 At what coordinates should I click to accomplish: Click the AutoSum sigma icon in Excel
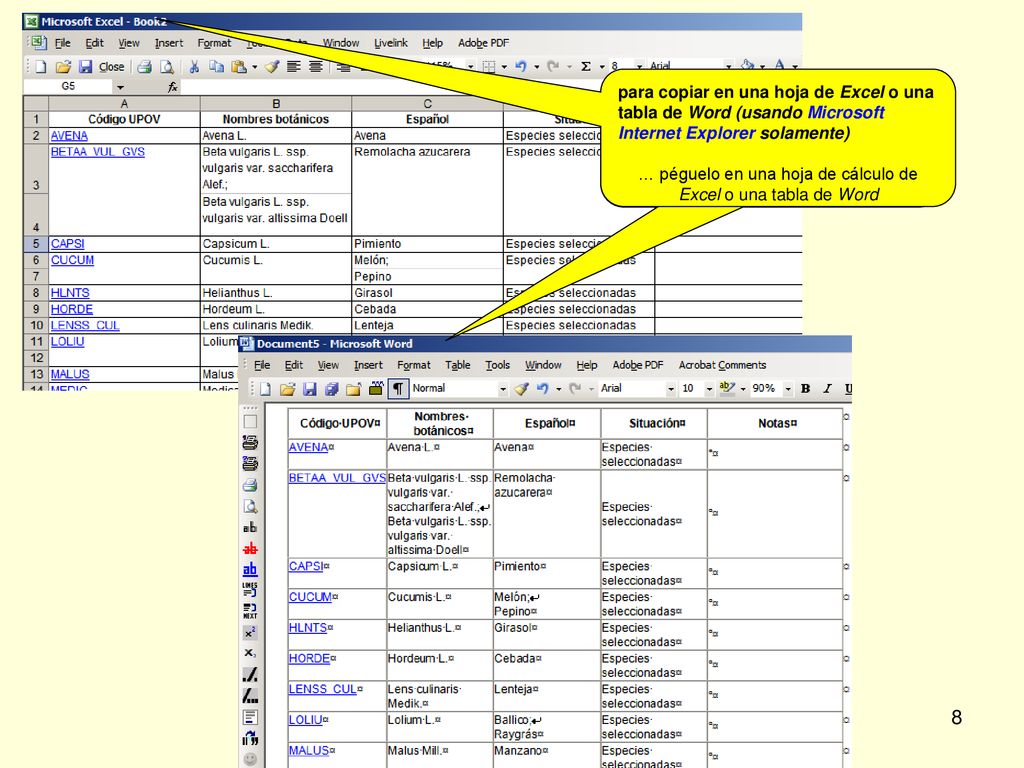[586, 66]
